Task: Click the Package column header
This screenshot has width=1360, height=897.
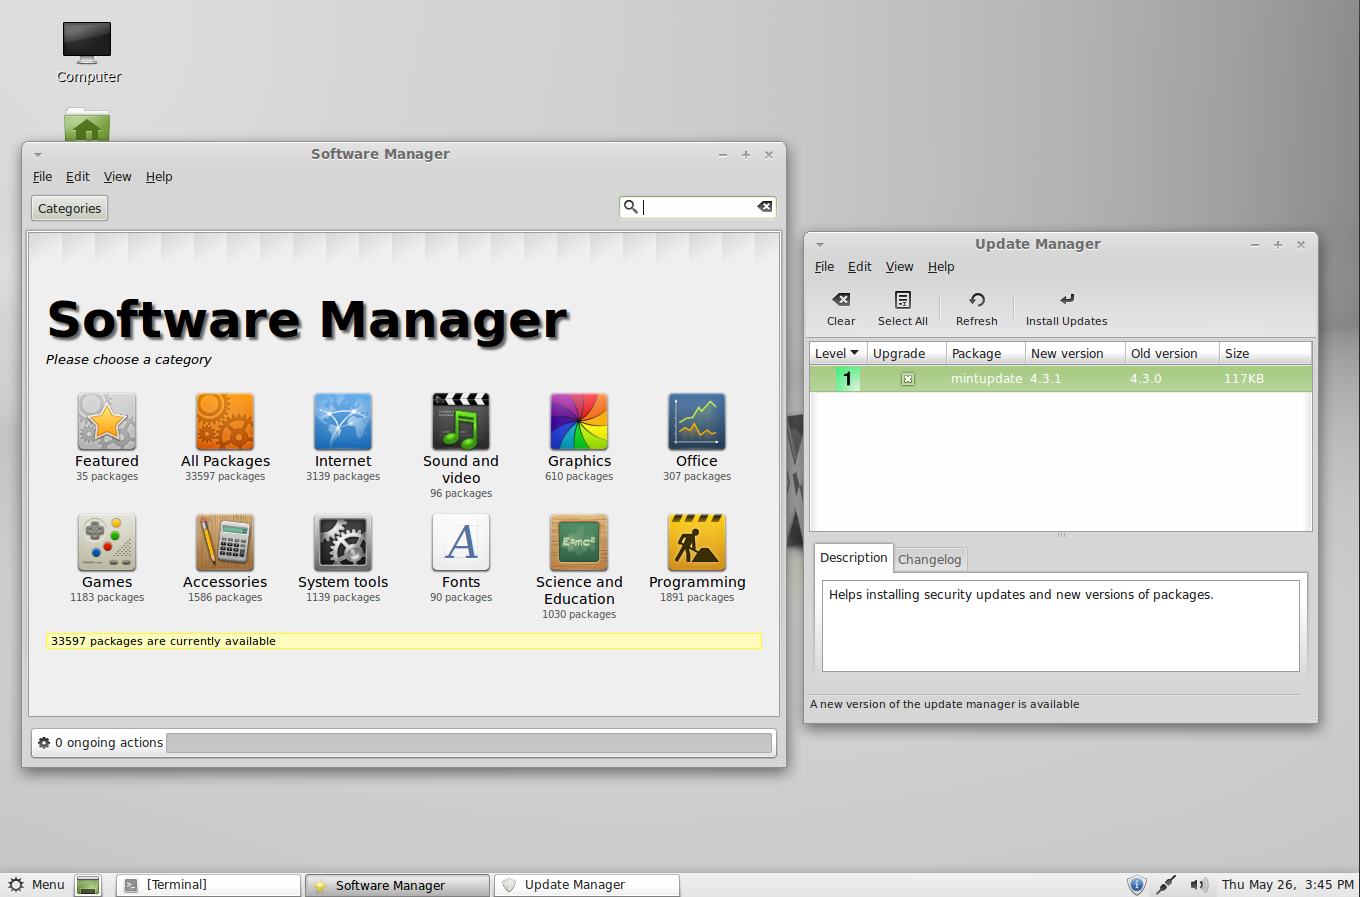Action: coord(986,353)
